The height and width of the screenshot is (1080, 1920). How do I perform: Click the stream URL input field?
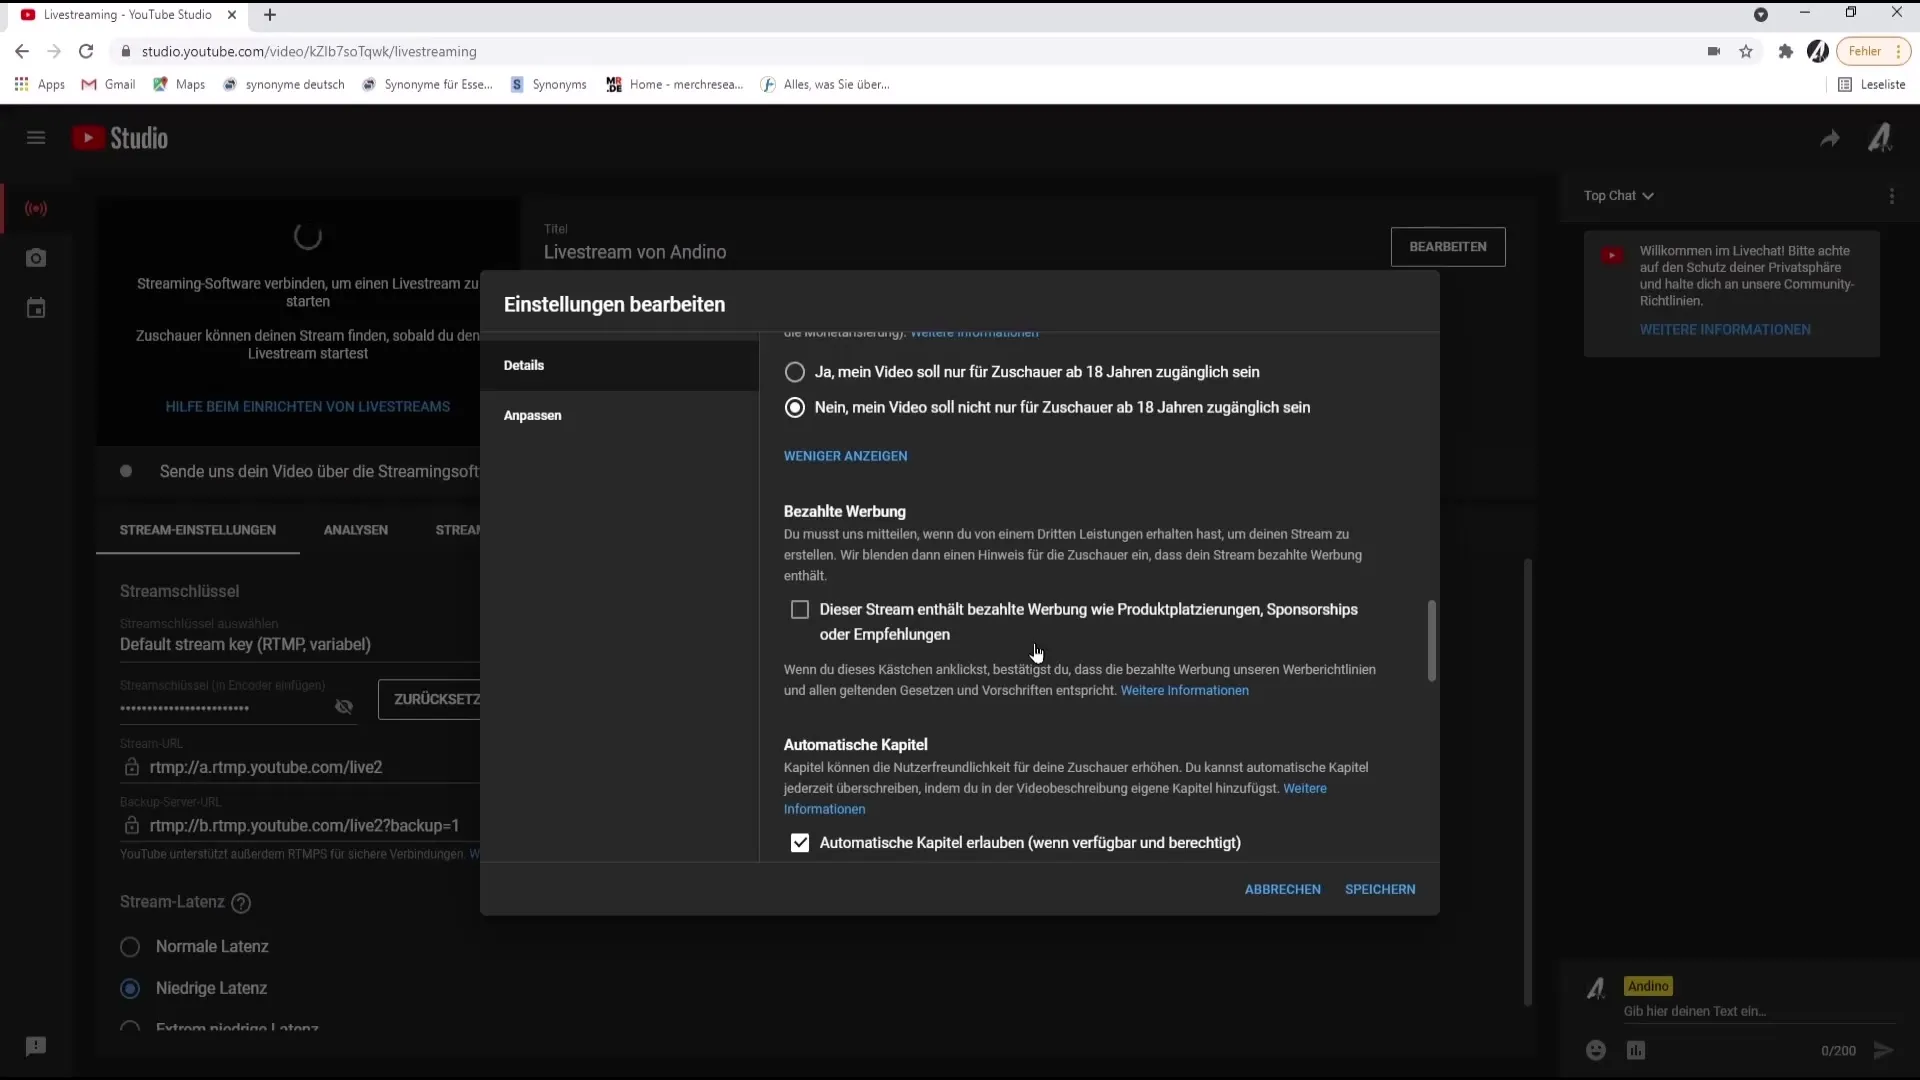pyautogui.click(x=266, y=767)
